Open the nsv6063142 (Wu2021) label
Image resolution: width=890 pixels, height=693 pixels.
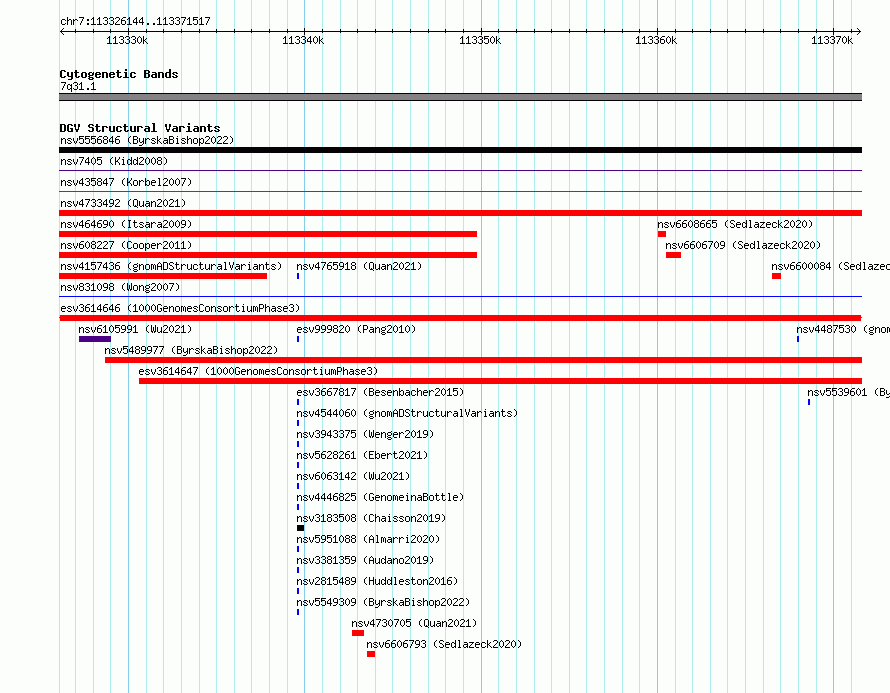coord(353,476)
